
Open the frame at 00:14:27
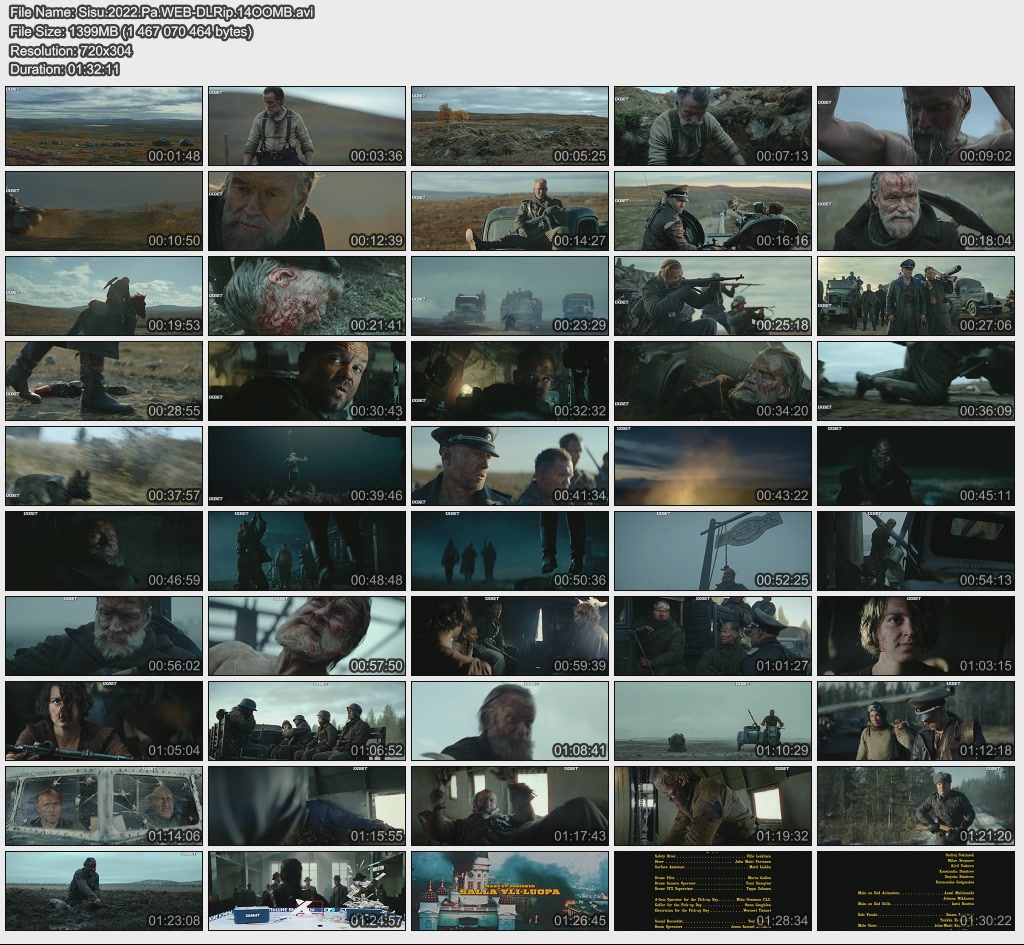[x=509, y=211]
